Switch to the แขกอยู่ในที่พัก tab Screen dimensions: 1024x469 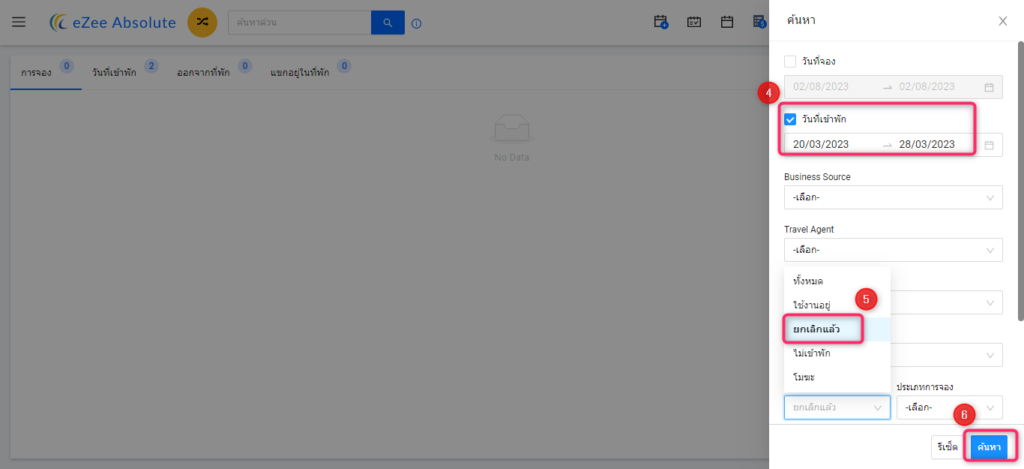[x=299, y=73]
